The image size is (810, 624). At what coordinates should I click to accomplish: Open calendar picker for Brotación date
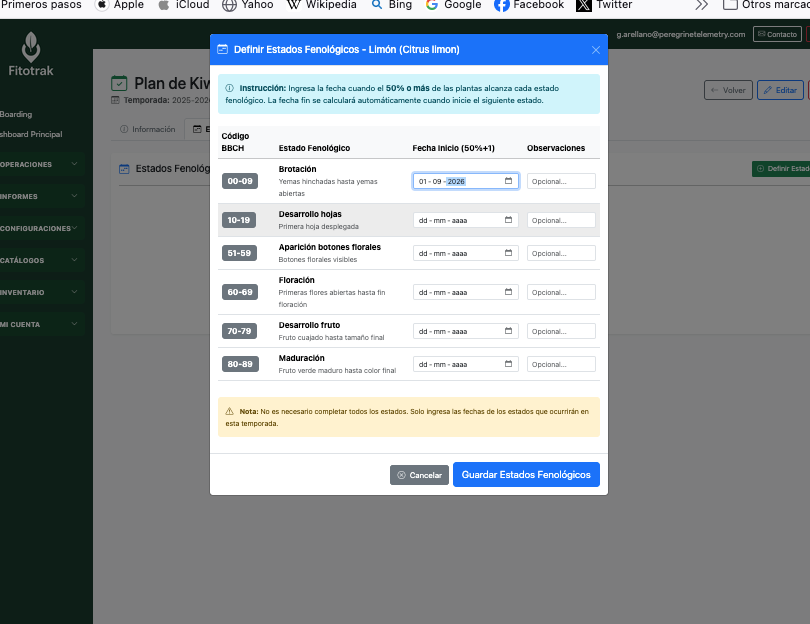[x=508, y=181]
